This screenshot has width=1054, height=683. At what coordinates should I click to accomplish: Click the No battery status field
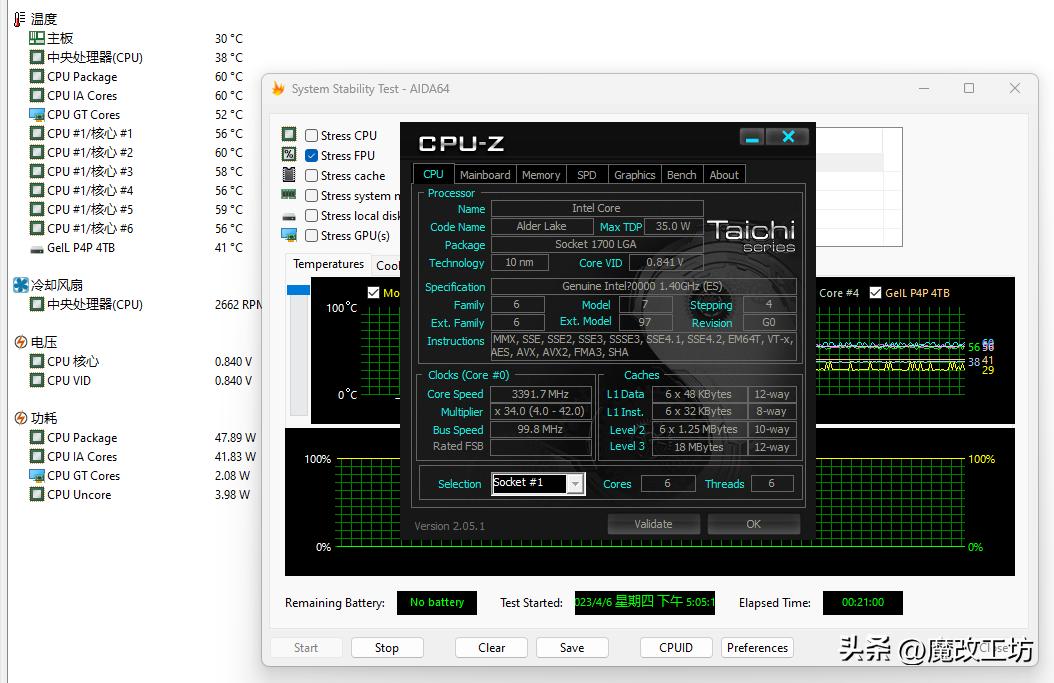[x=437, y=602]
